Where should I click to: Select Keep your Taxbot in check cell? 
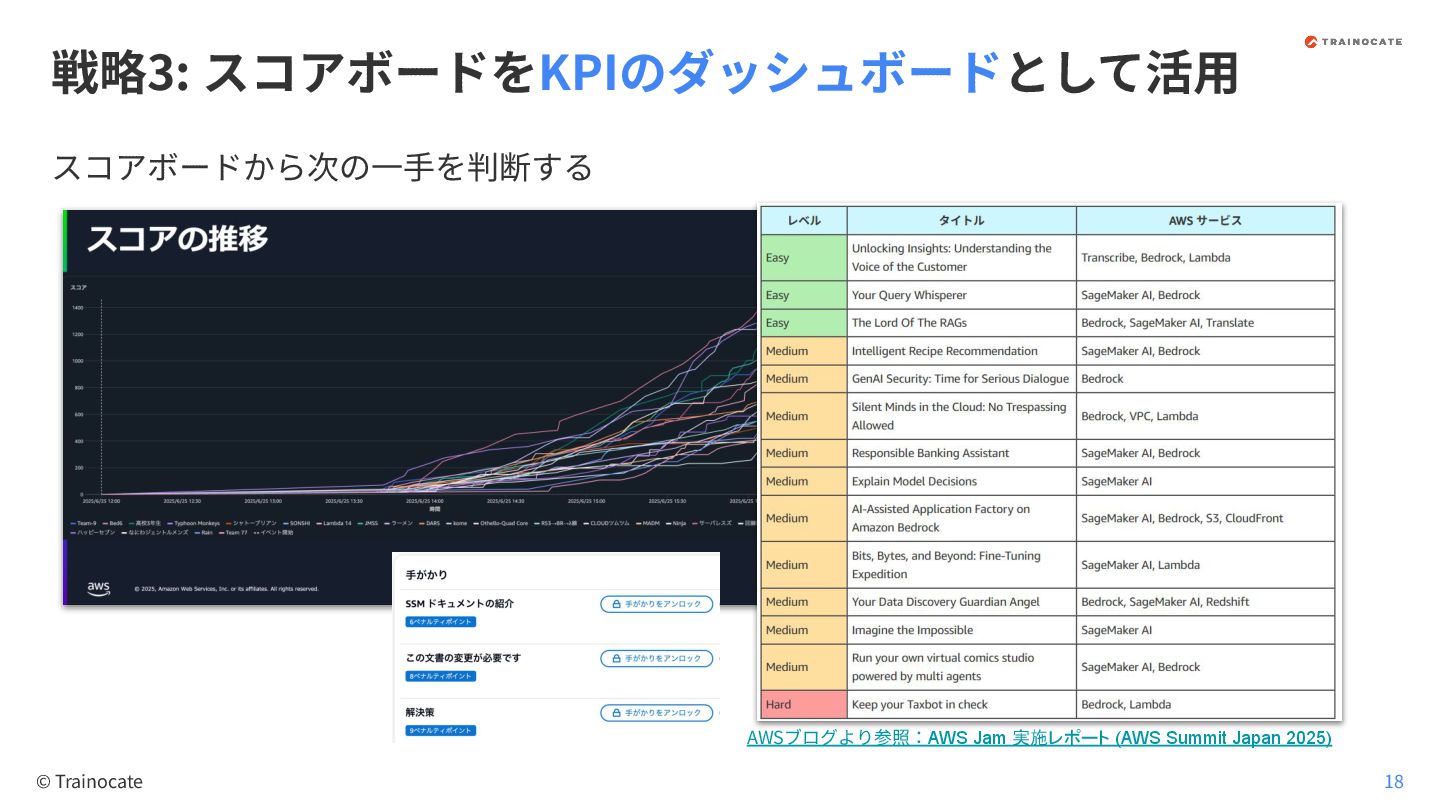(961, 704)
